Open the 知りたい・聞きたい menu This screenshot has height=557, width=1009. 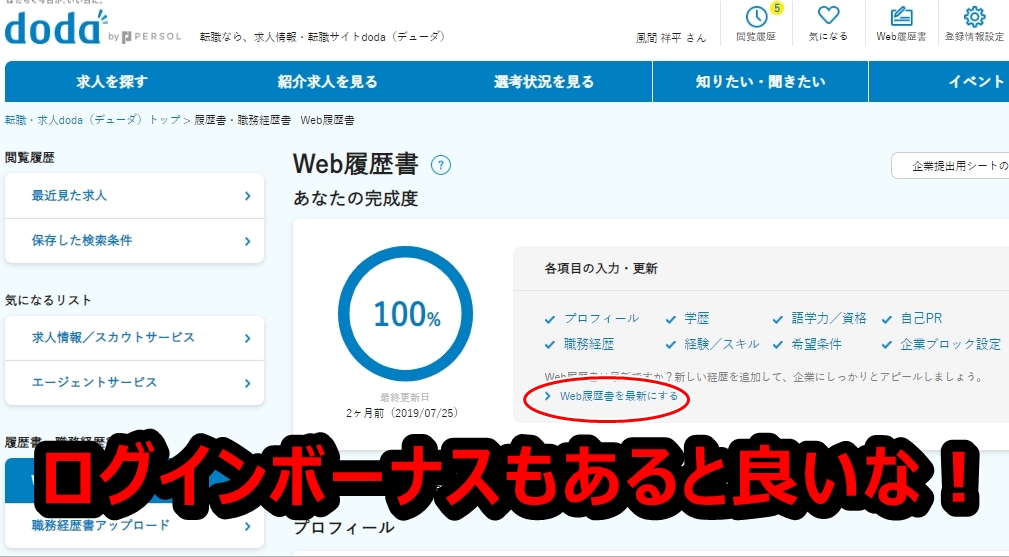click(761, 82)
